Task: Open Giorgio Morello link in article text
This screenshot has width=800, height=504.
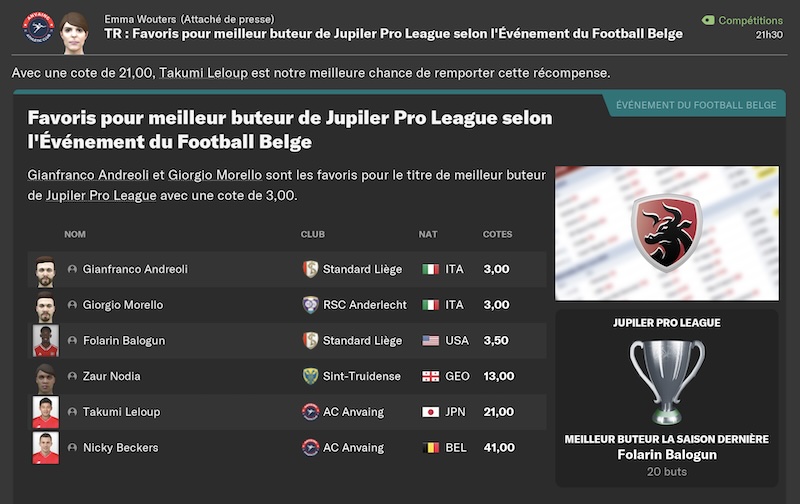Action: pyautogui.click(x=215, y=175)
